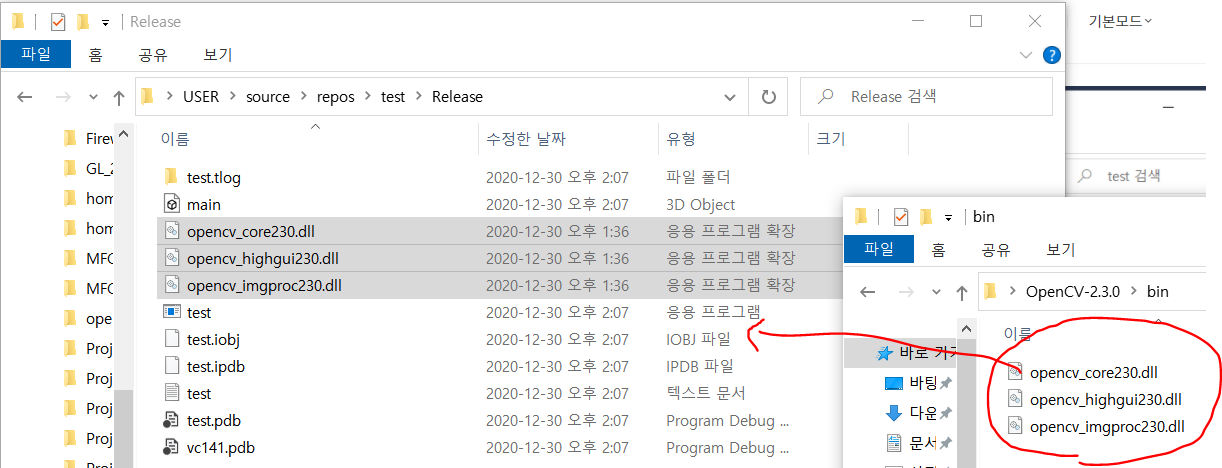Click the properties checkmark icon in bin title bar
This screenshot has width=1222, height=468.
(901, 216)
